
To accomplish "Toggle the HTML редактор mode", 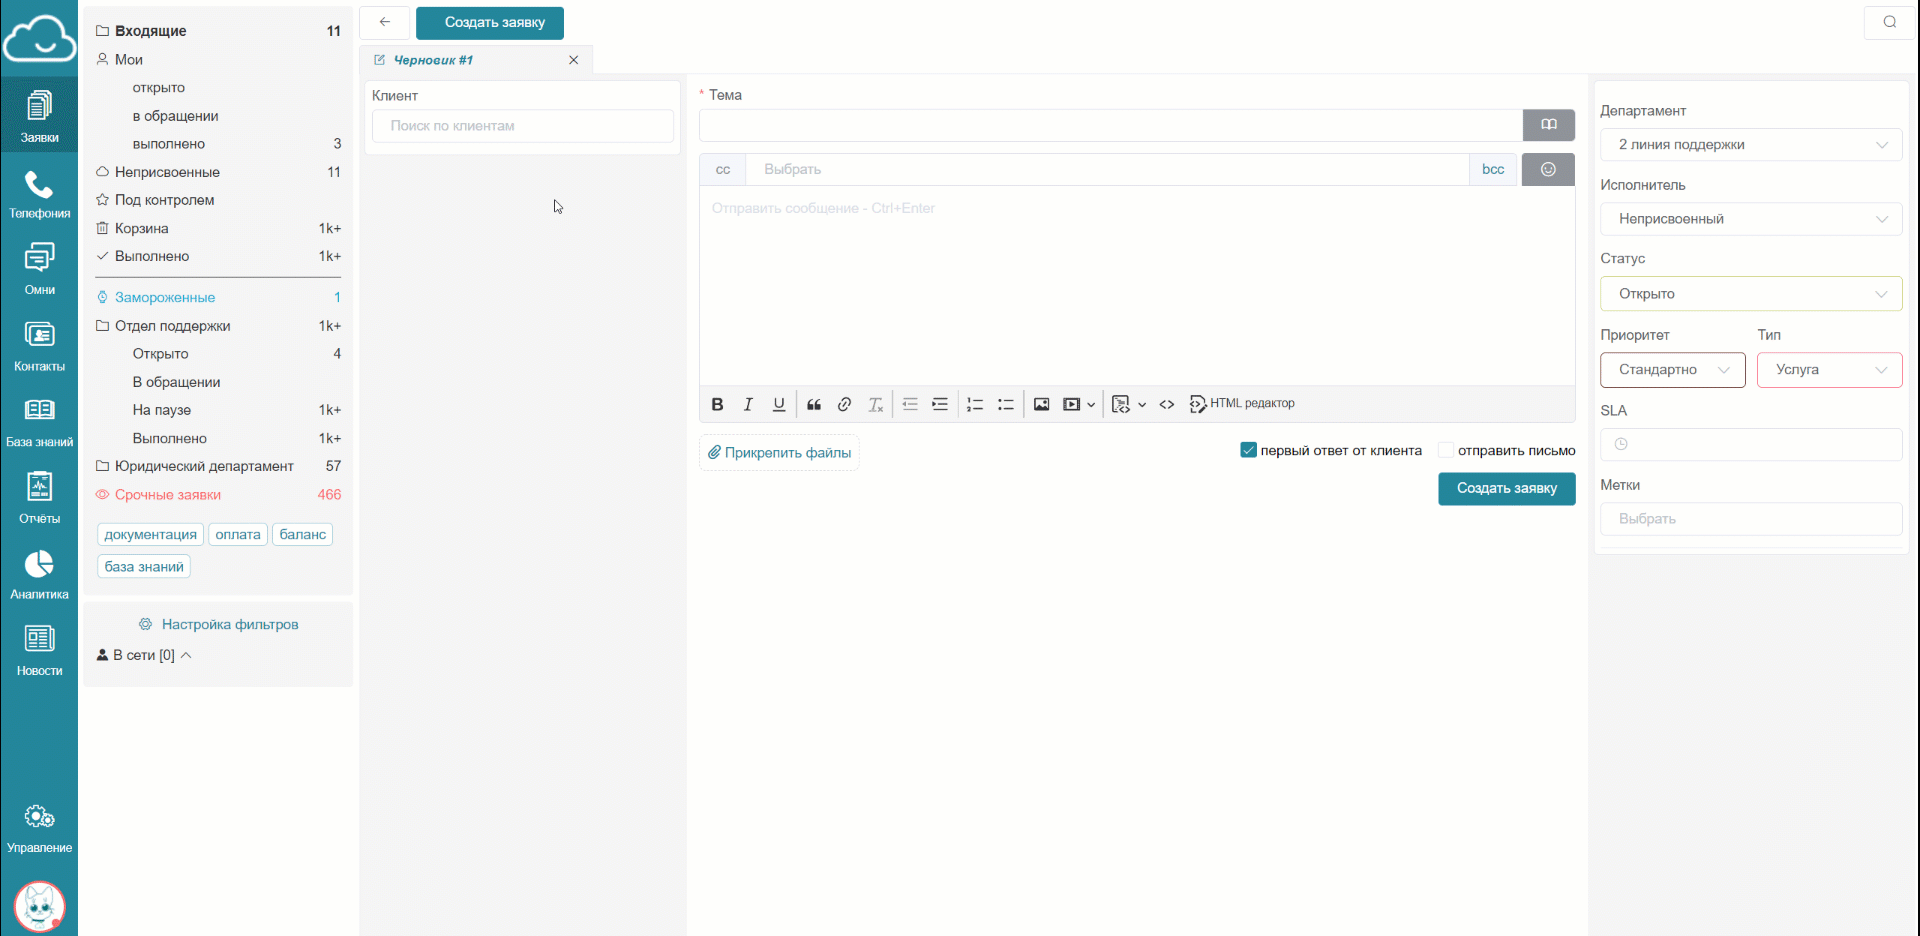I will coord(1242,404).
